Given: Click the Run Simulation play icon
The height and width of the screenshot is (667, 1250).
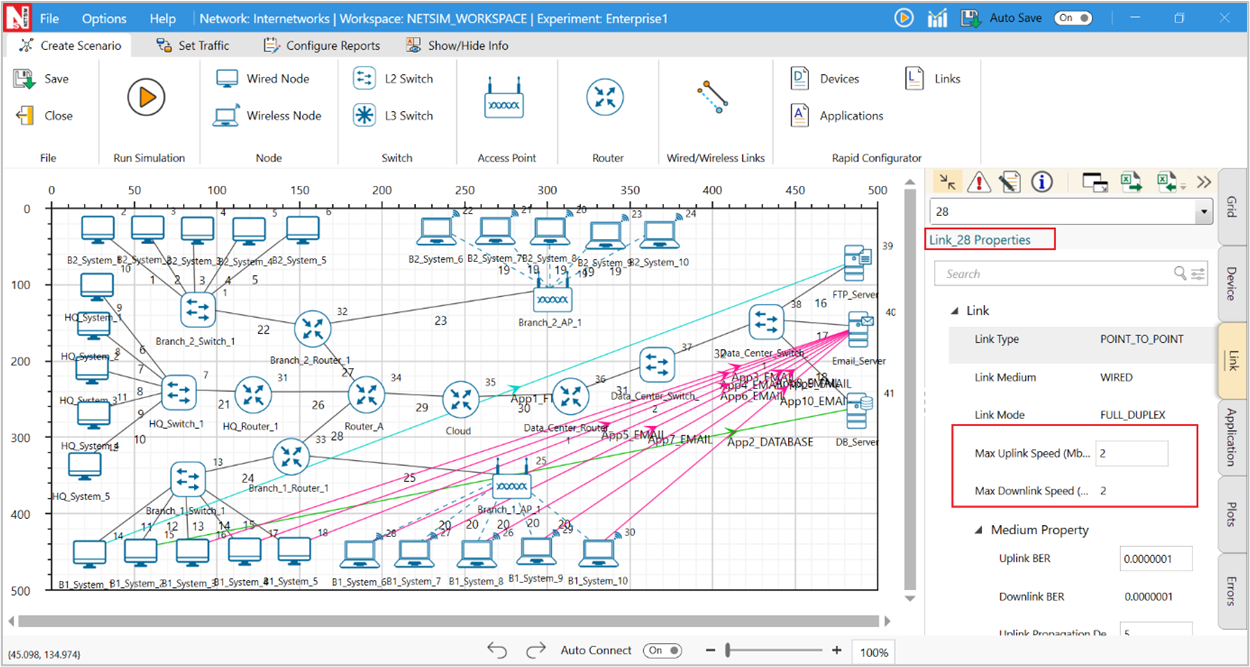Looking at the screenshot, I should tap(146, 97).
